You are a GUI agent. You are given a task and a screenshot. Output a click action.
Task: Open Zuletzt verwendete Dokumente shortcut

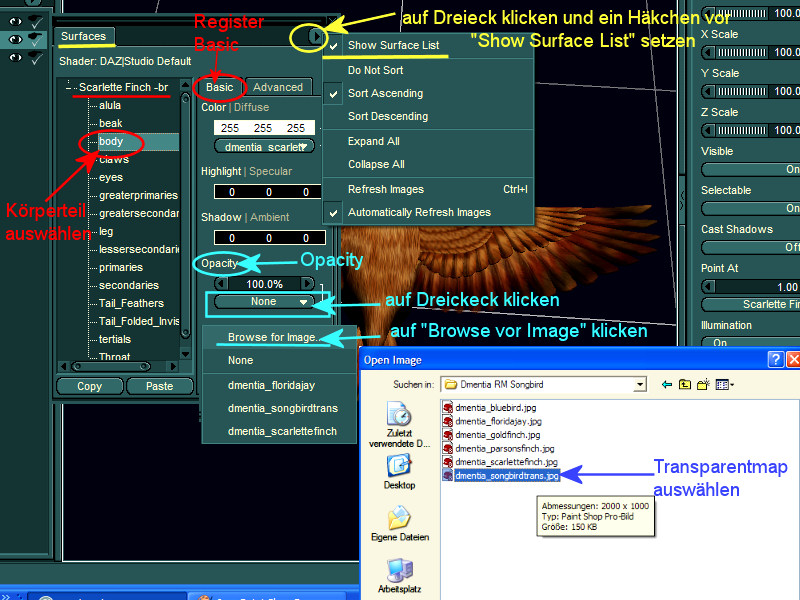tap(399, 424)
